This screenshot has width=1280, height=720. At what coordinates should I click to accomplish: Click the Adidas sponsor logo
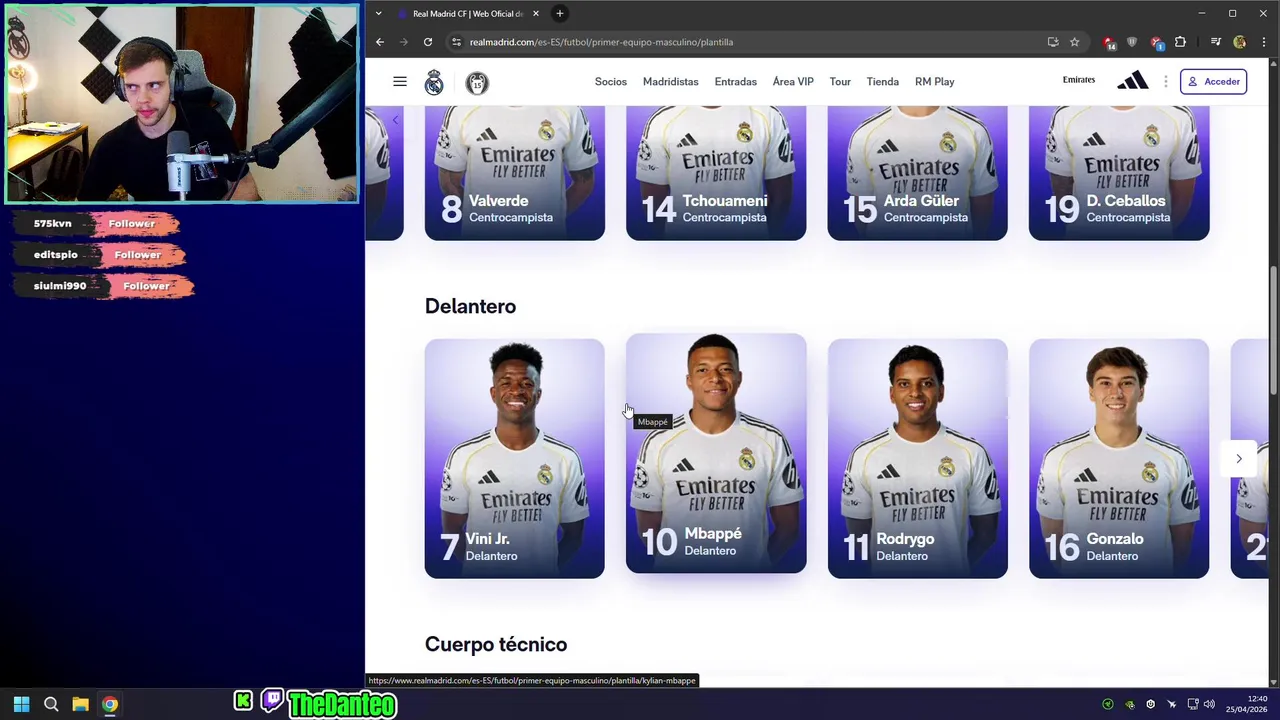[1132, 81]
